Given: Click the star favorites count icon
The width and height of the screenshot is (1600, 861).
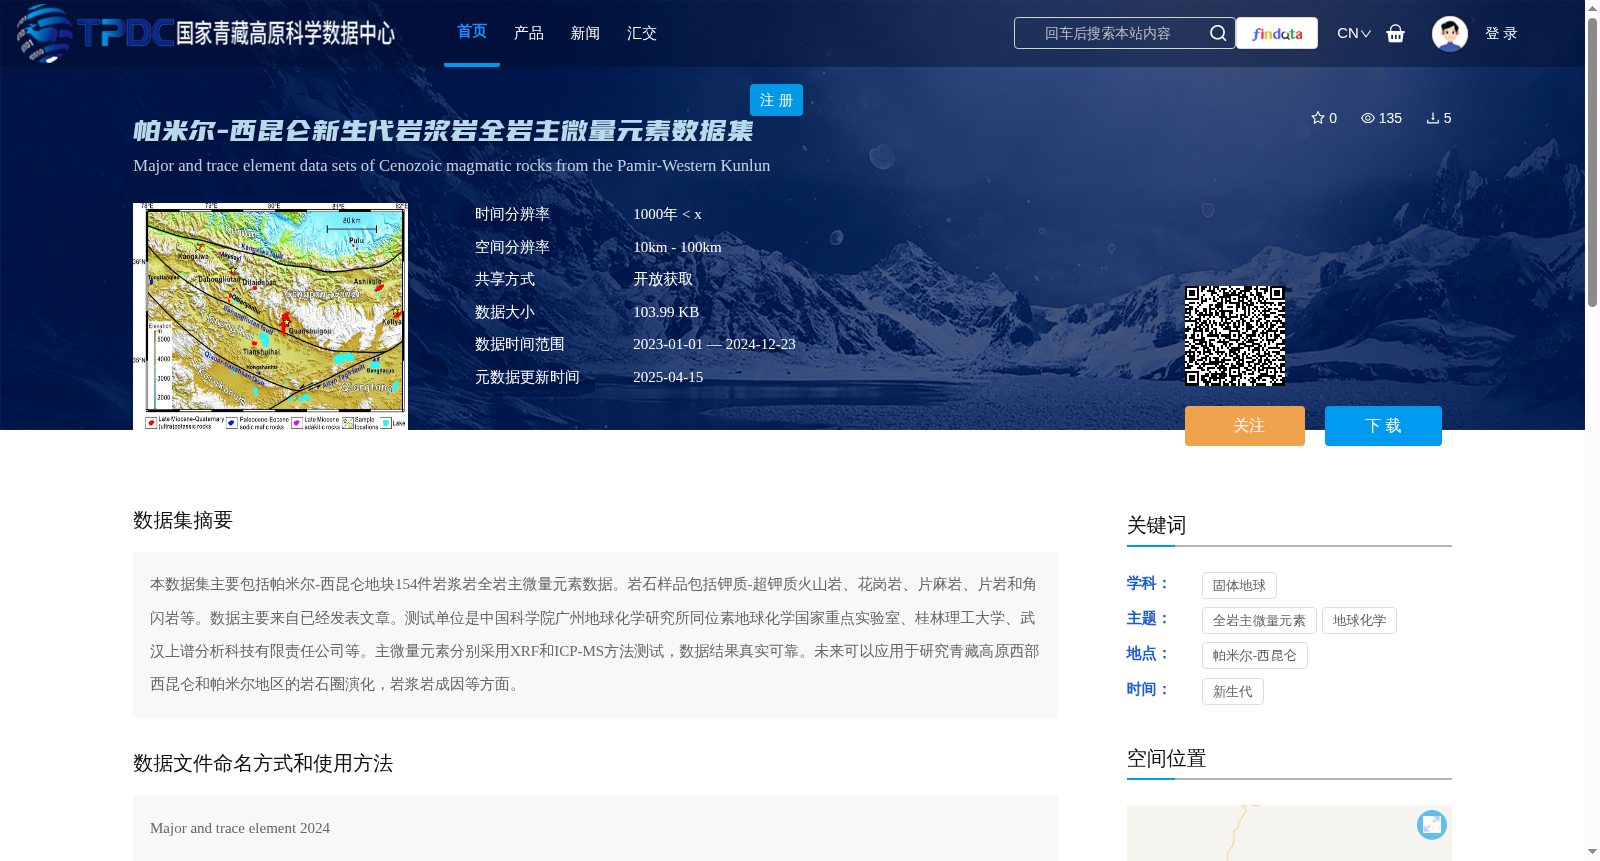Looking at the screenshot, I should coord(1318,118).
